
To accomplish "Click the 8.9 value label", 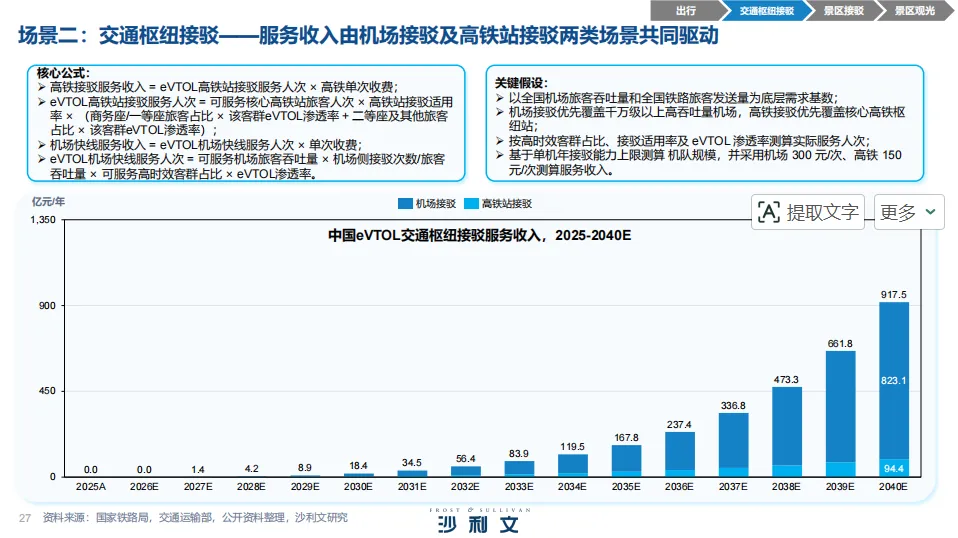I will (305, 467).
